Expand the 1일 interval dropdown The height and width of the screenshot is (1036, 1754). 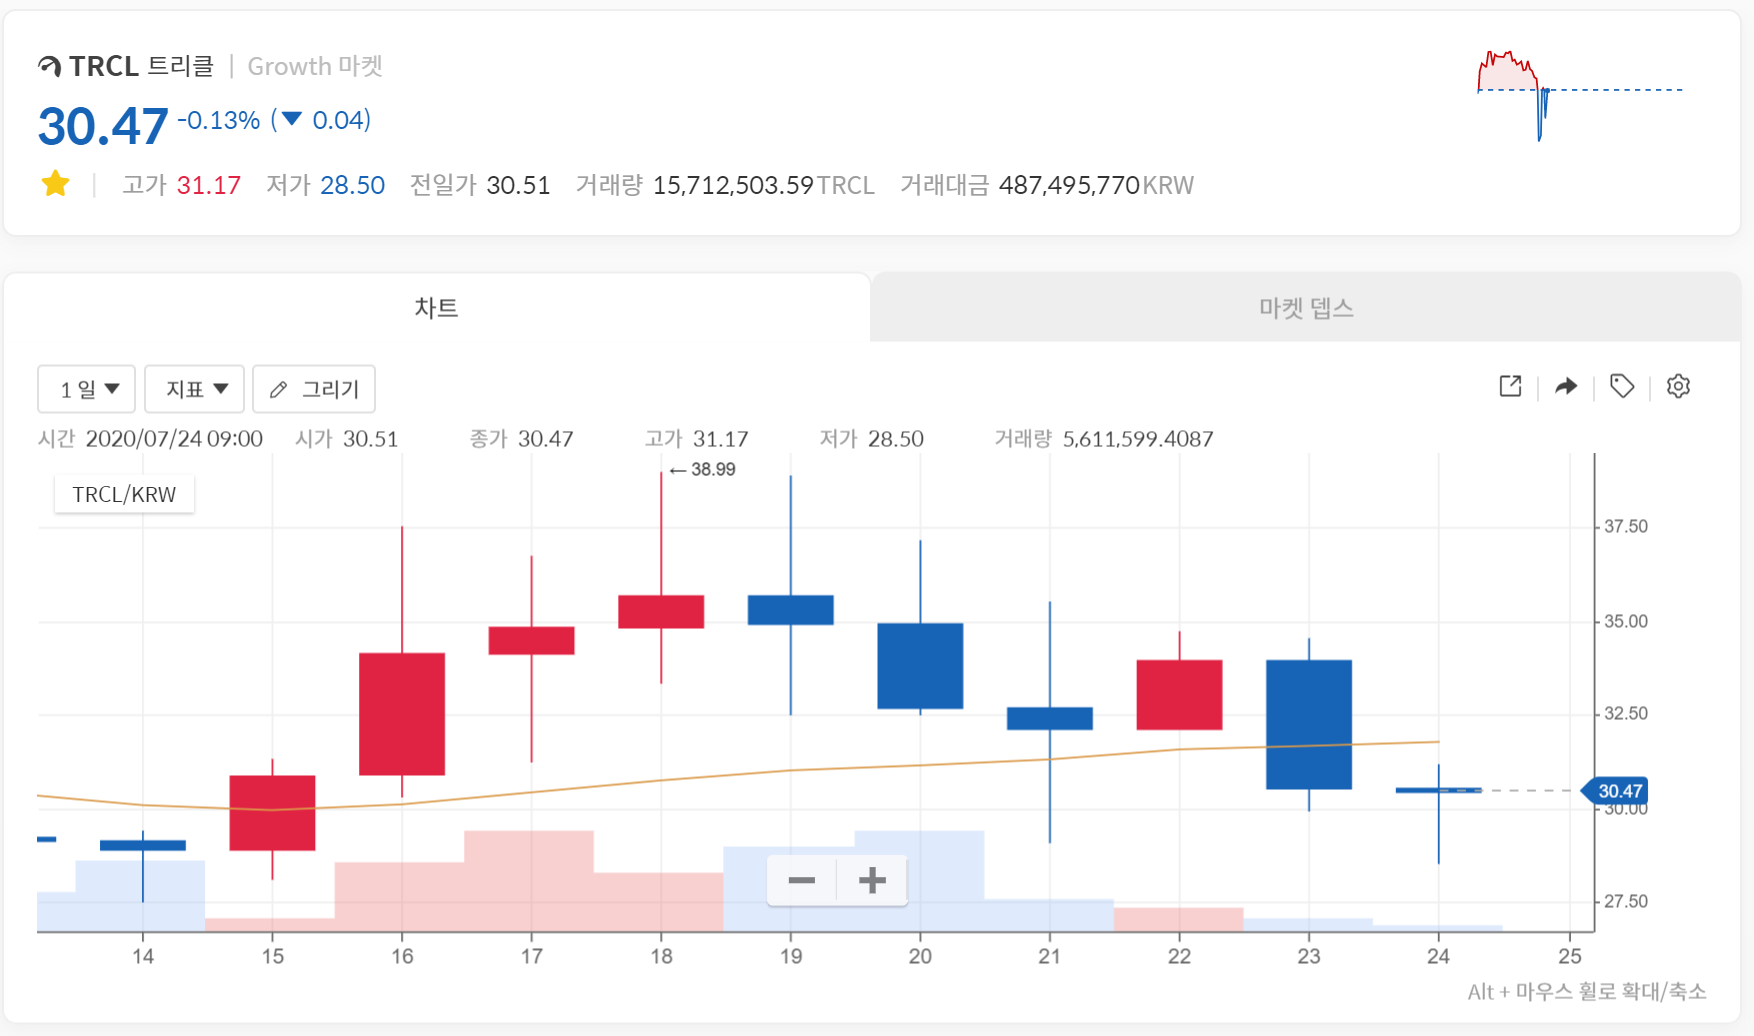click(86, 389)
